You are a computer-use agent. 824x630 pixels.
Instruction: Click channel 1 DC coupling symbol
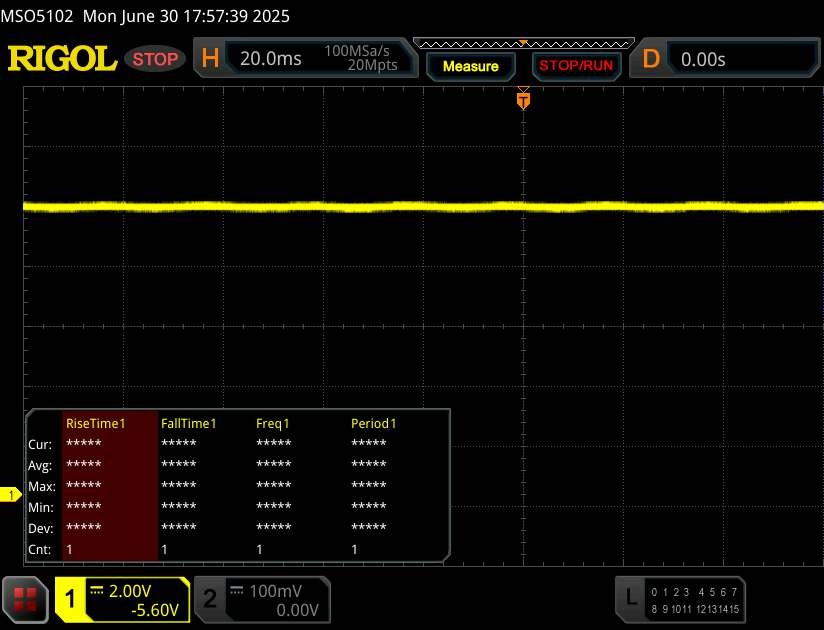pyautogui.click(x=97, y=590)
